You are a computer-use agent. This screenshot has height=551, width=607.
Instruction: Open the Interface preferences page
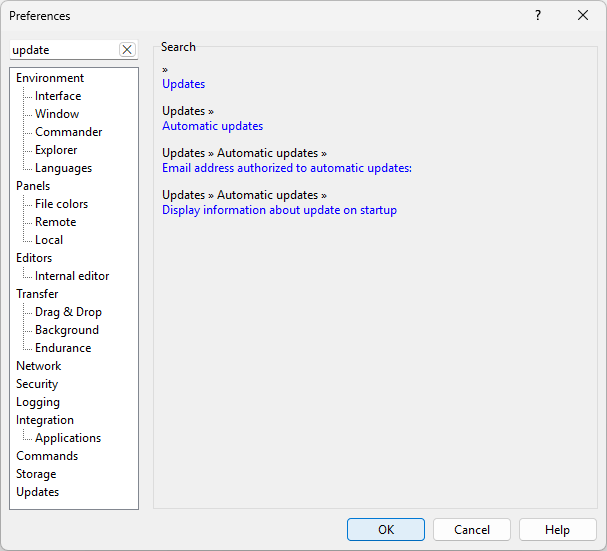(x=58, y=96)
